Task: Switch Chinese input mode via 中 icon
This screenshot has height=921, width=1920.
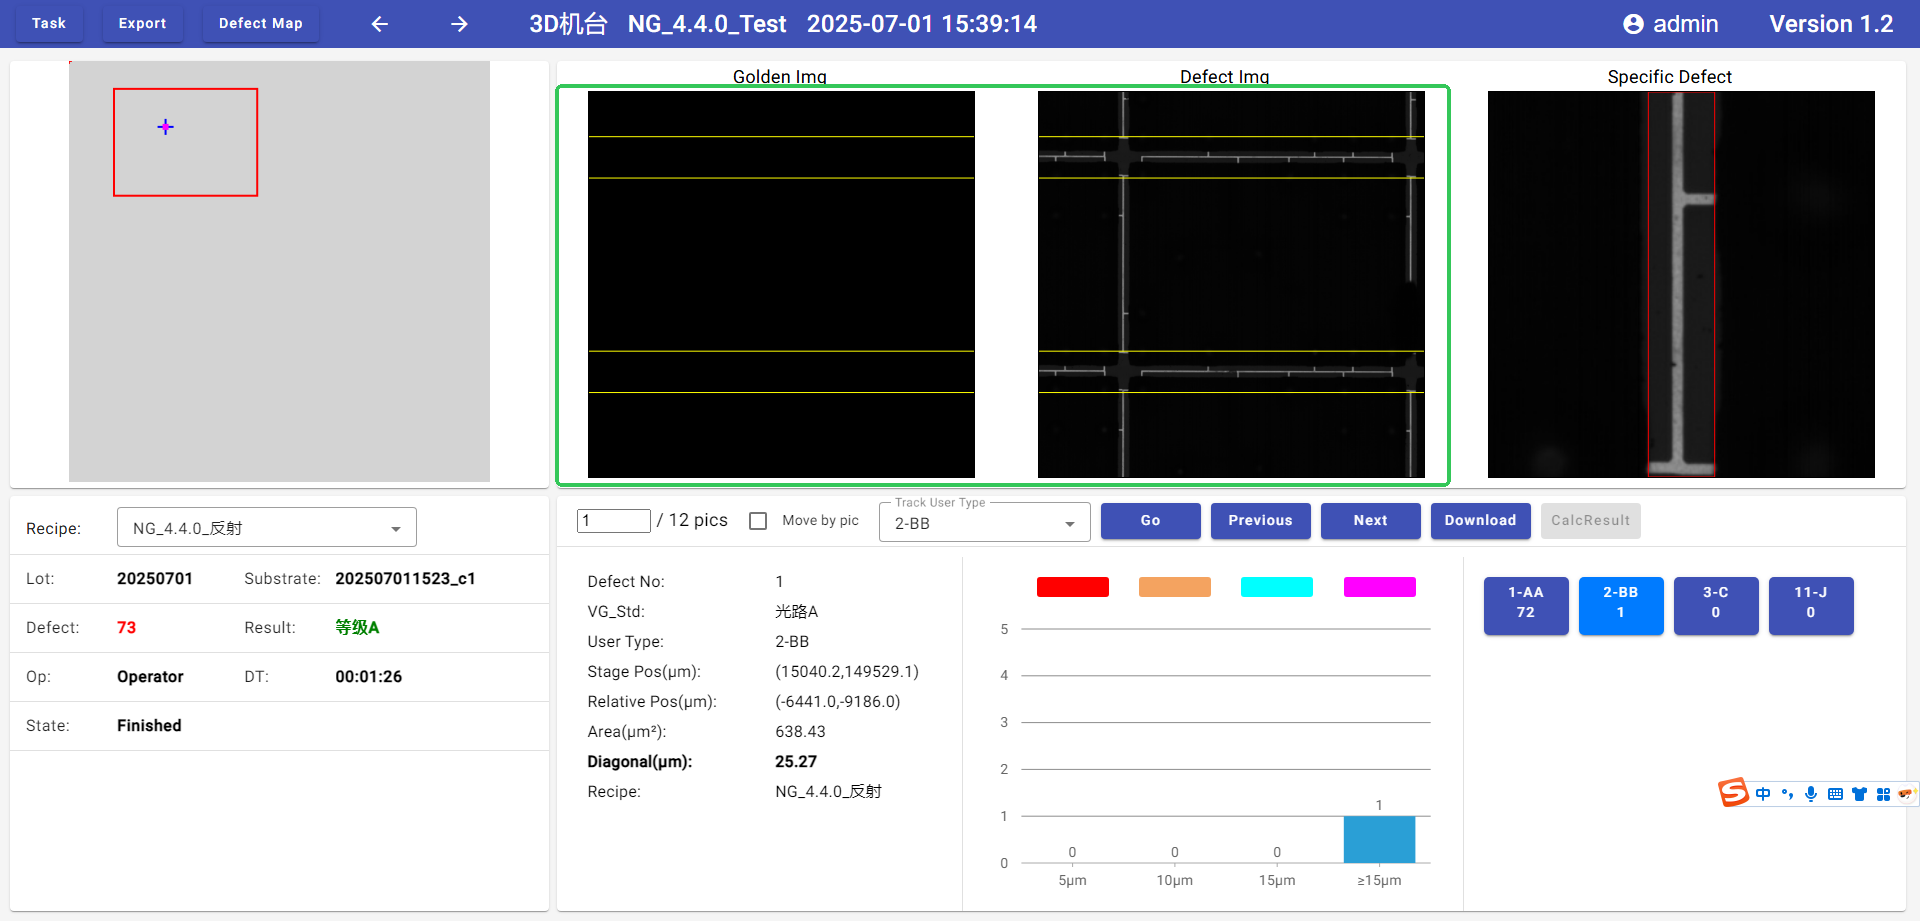Action: coord(1763,794)
